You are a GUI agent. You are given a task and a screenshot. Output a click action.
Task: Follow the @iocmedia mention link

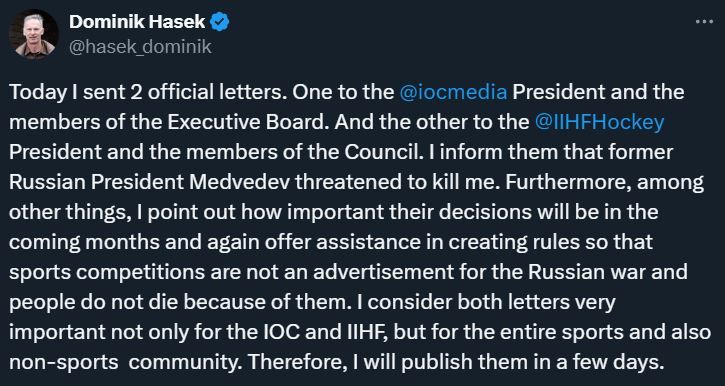(x=453, y=92)
